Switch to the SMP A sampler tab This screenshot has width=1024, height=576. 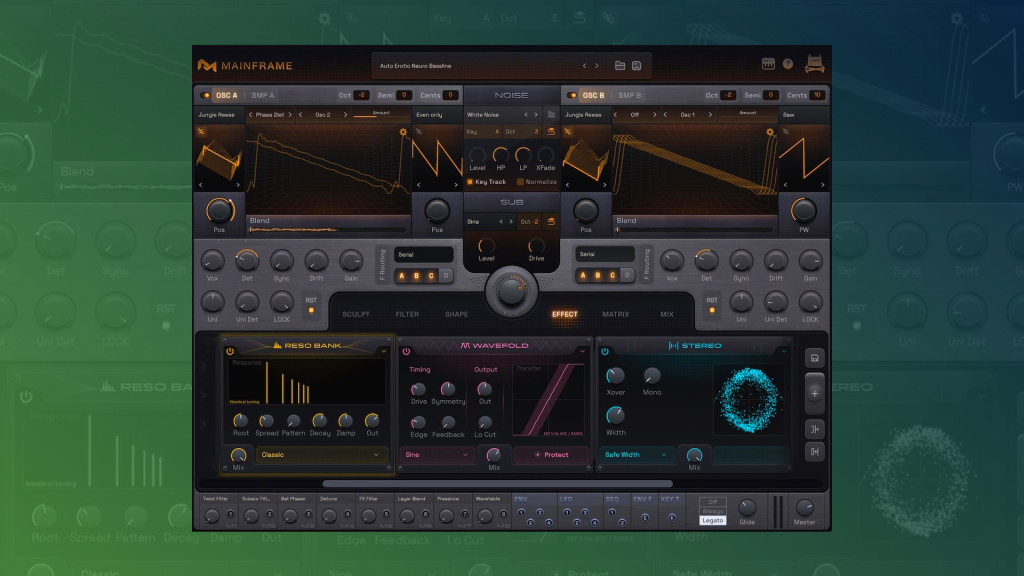click(263, 95)
